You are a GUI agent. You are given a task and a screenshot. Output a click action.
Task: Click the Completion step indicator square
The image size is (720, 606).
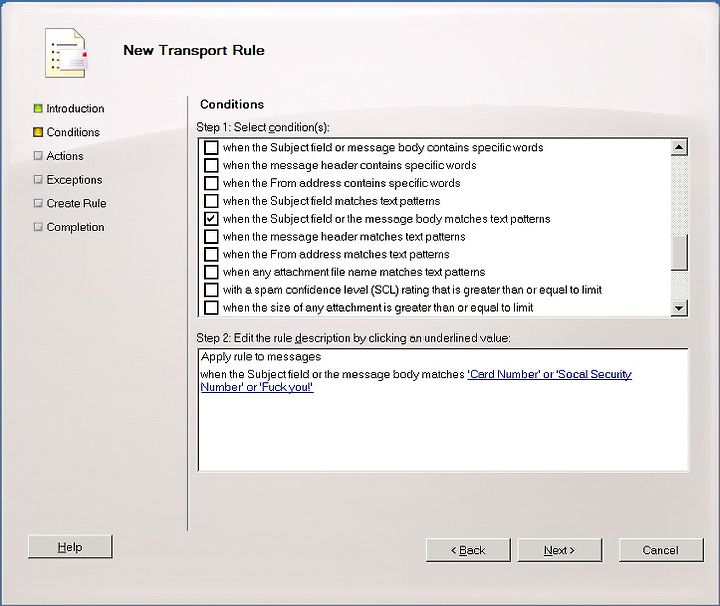click(38, 227)
